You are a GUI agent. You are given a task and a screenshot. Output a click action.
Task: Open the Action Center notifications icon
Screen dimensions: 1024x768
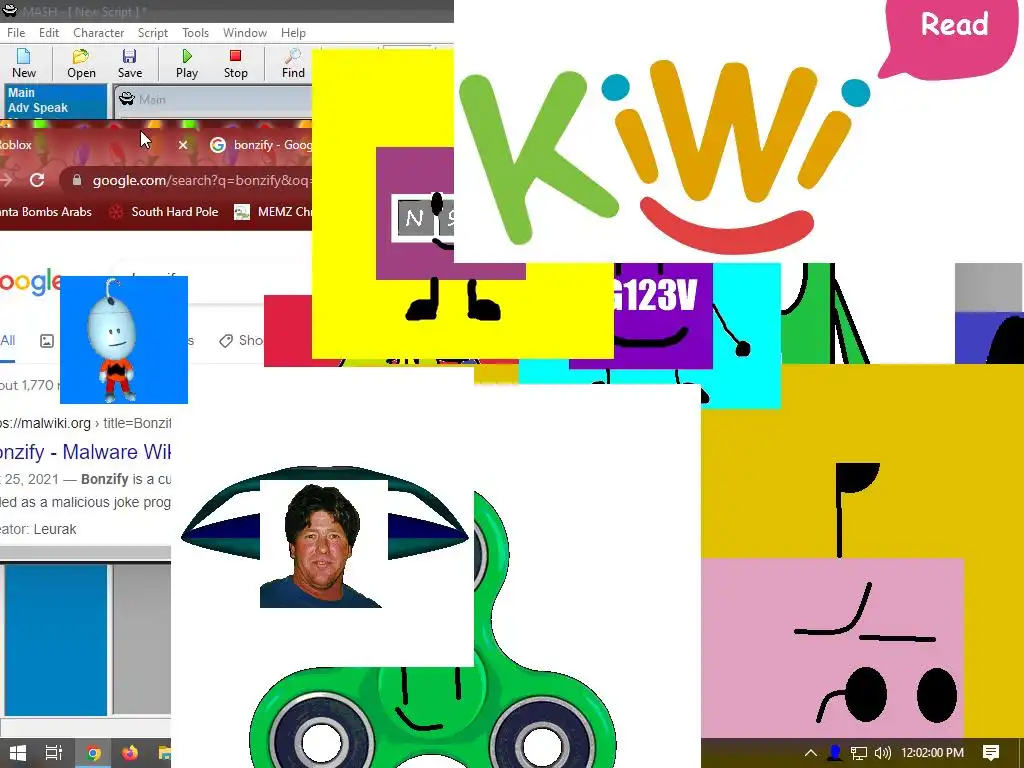pos(991,753)
